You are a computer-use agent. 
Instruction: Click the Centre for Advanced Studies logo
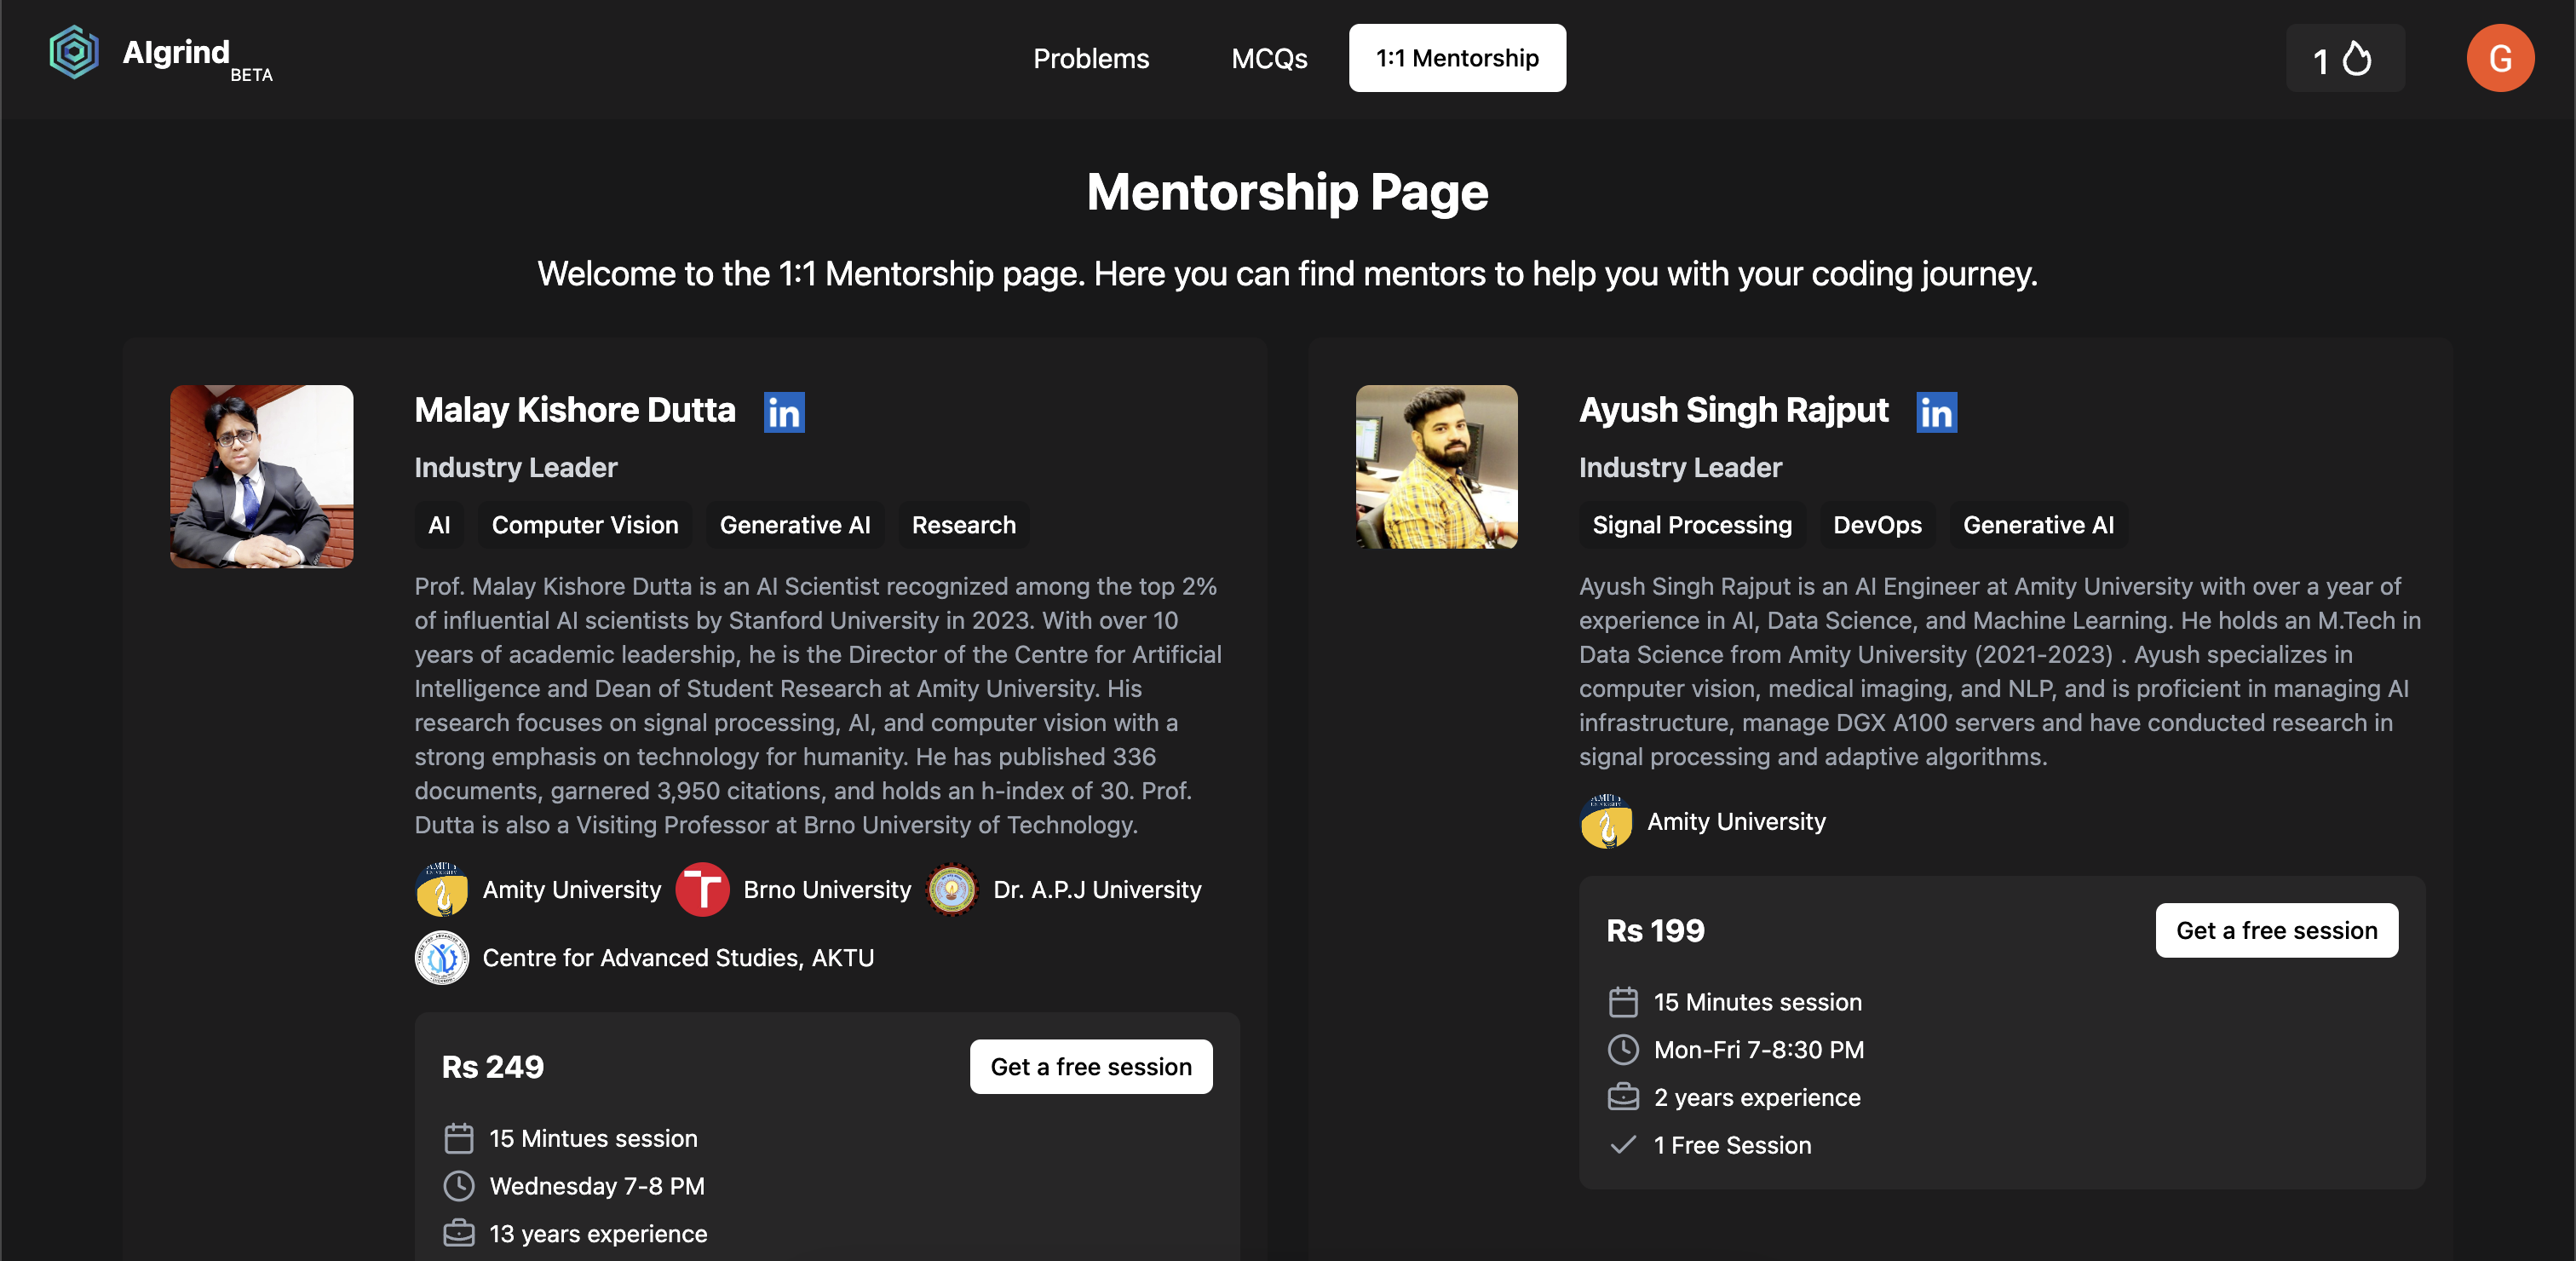pyautogui.click(x=442, y=957)
